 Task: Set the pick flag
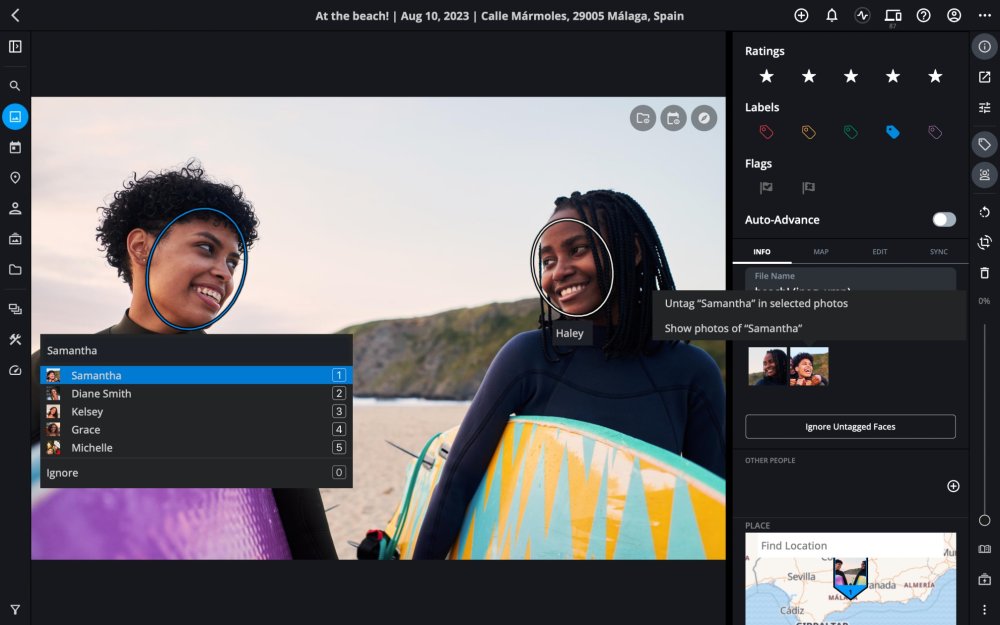click(x=766, y=188)
